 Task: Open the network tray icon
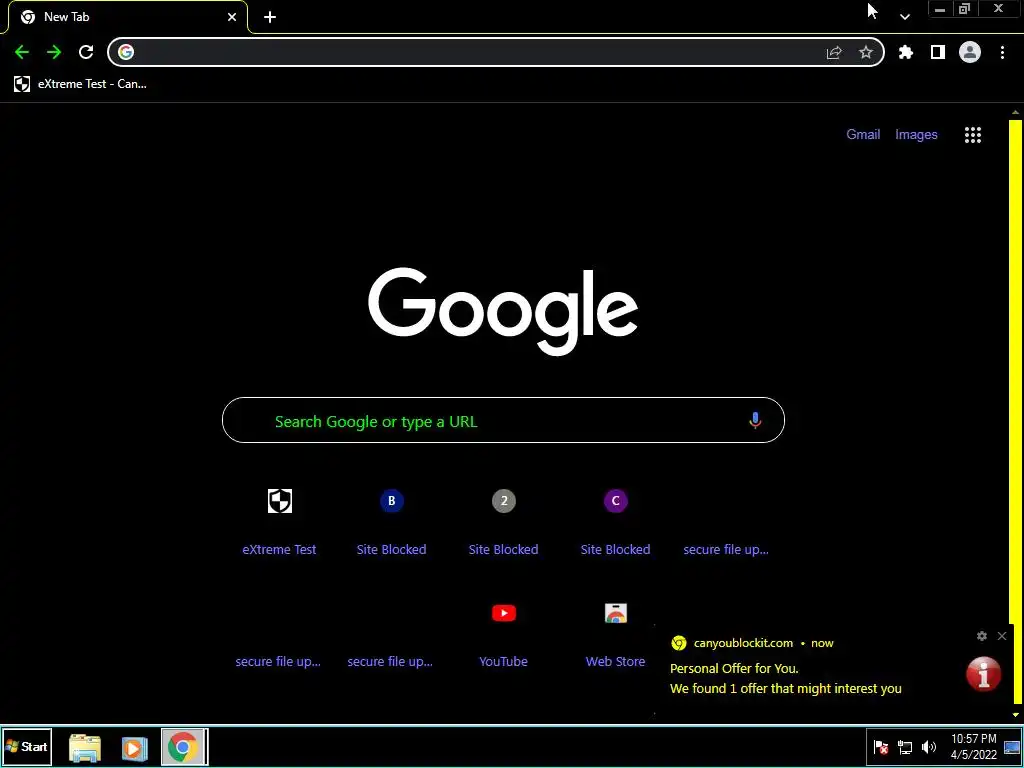[904, 747]
